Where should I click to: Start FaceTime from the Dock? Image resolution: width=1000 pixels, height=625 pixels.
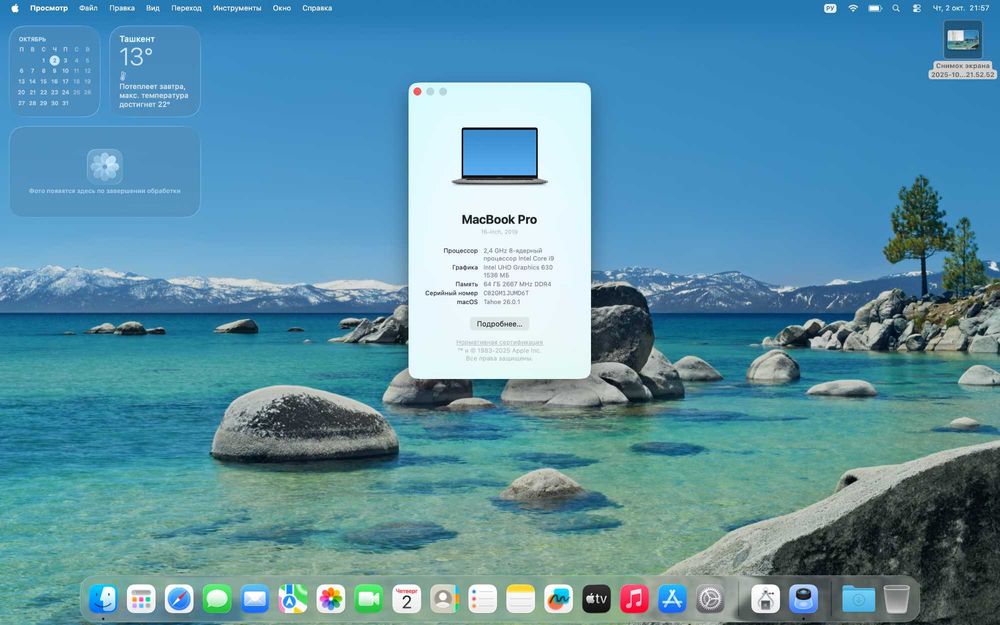click(369, 599)
